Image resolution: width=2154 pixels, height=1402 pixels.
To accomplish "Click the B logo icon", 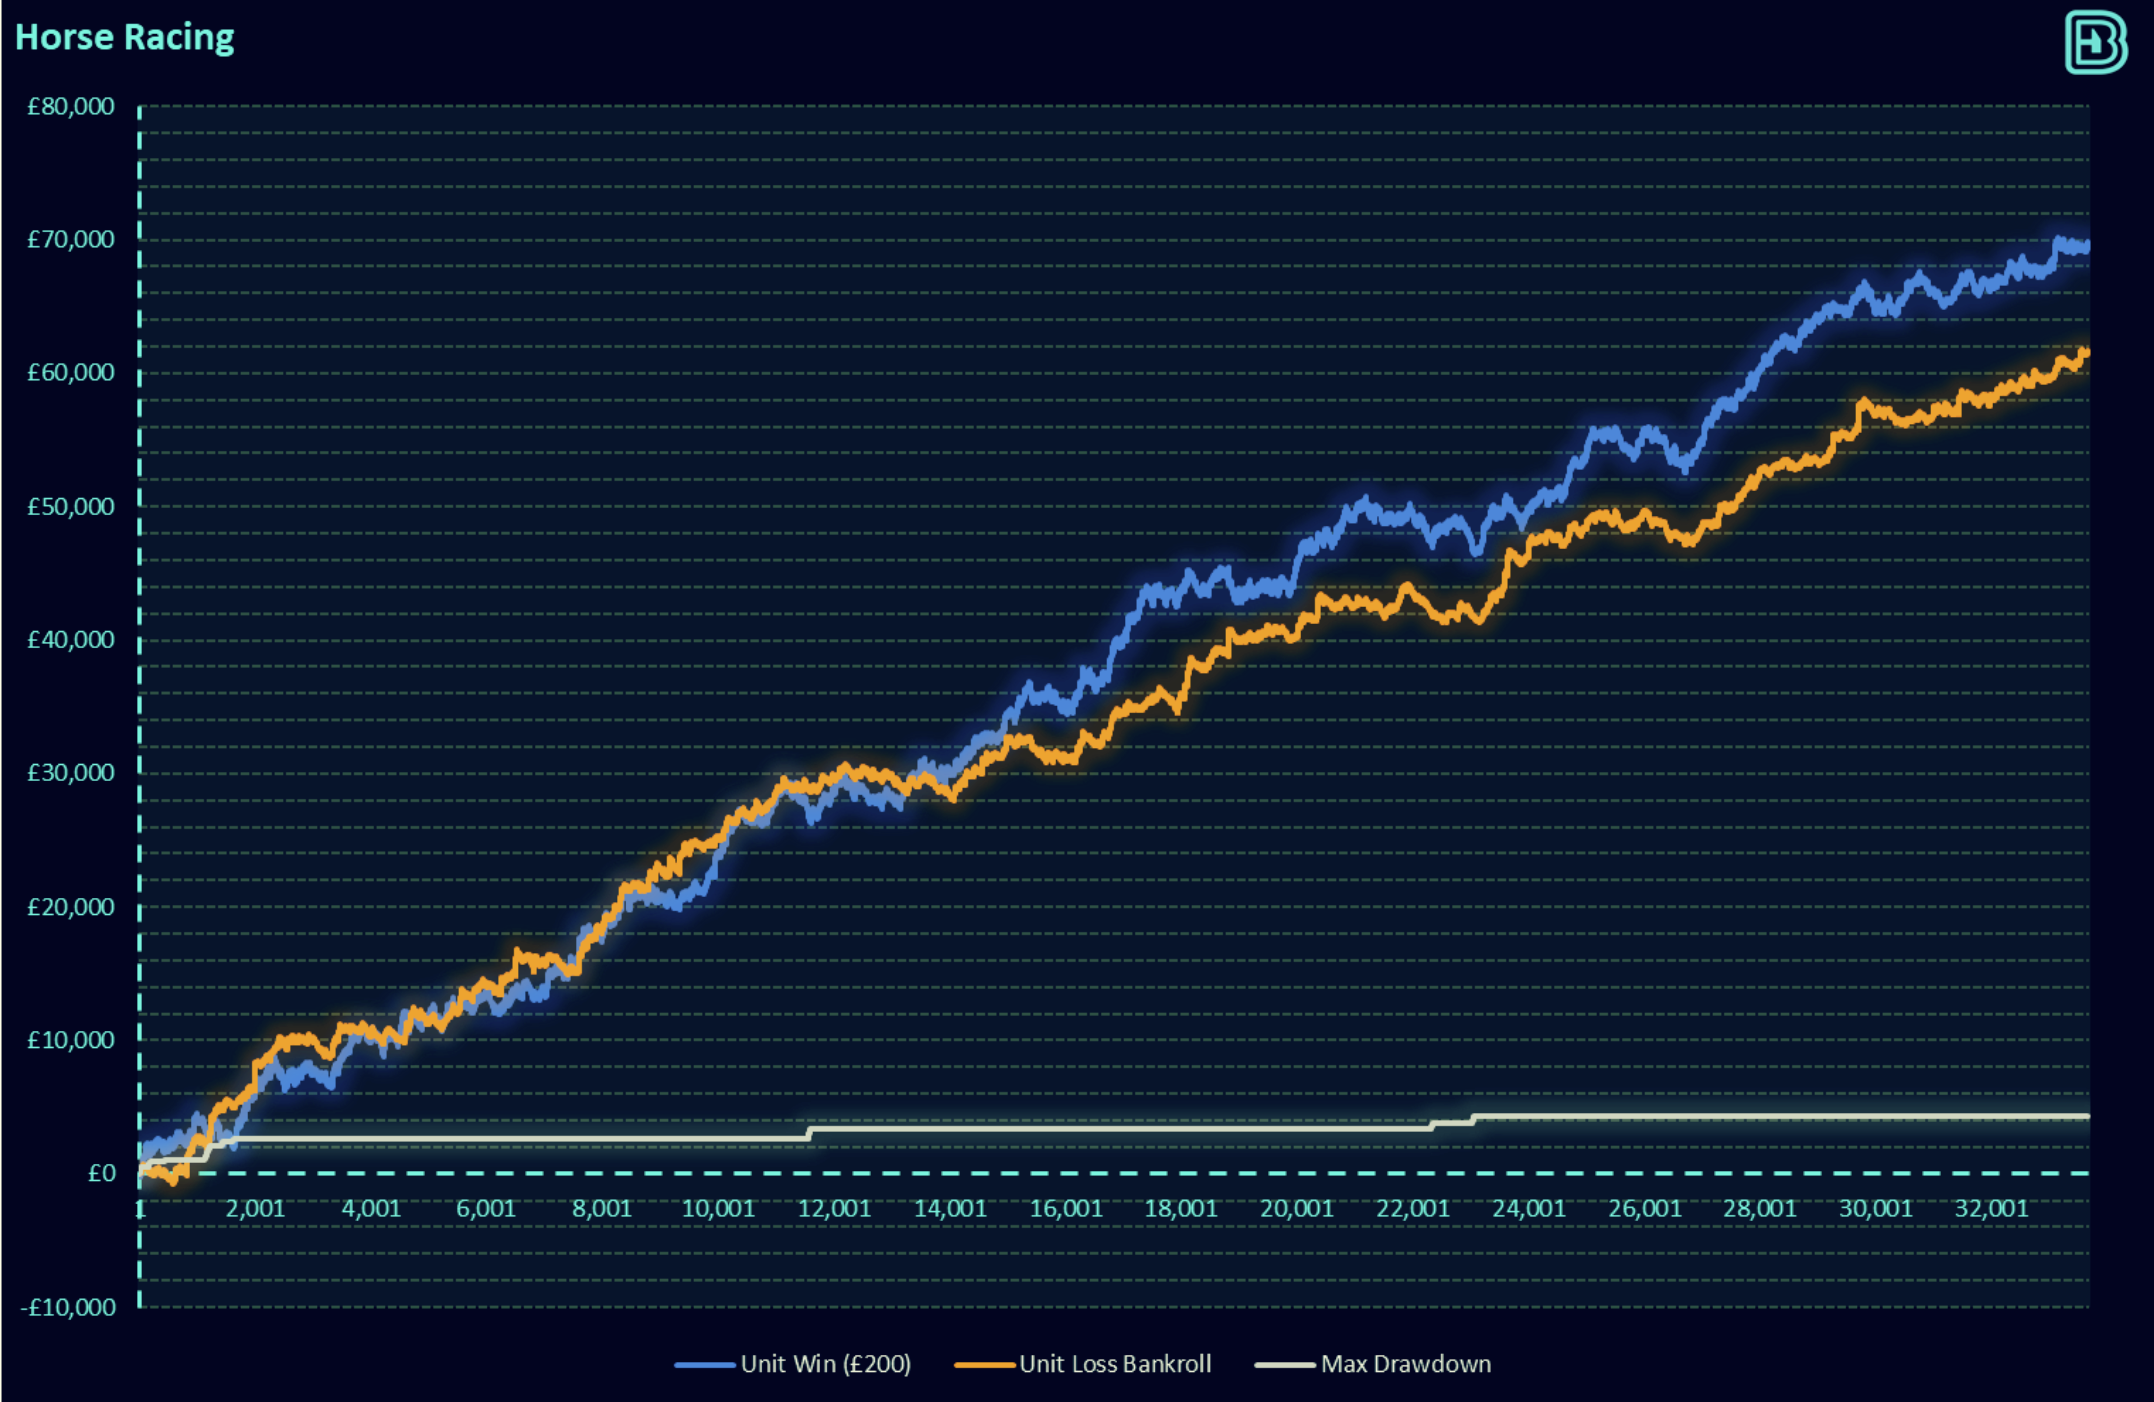I will (2095, 42).
